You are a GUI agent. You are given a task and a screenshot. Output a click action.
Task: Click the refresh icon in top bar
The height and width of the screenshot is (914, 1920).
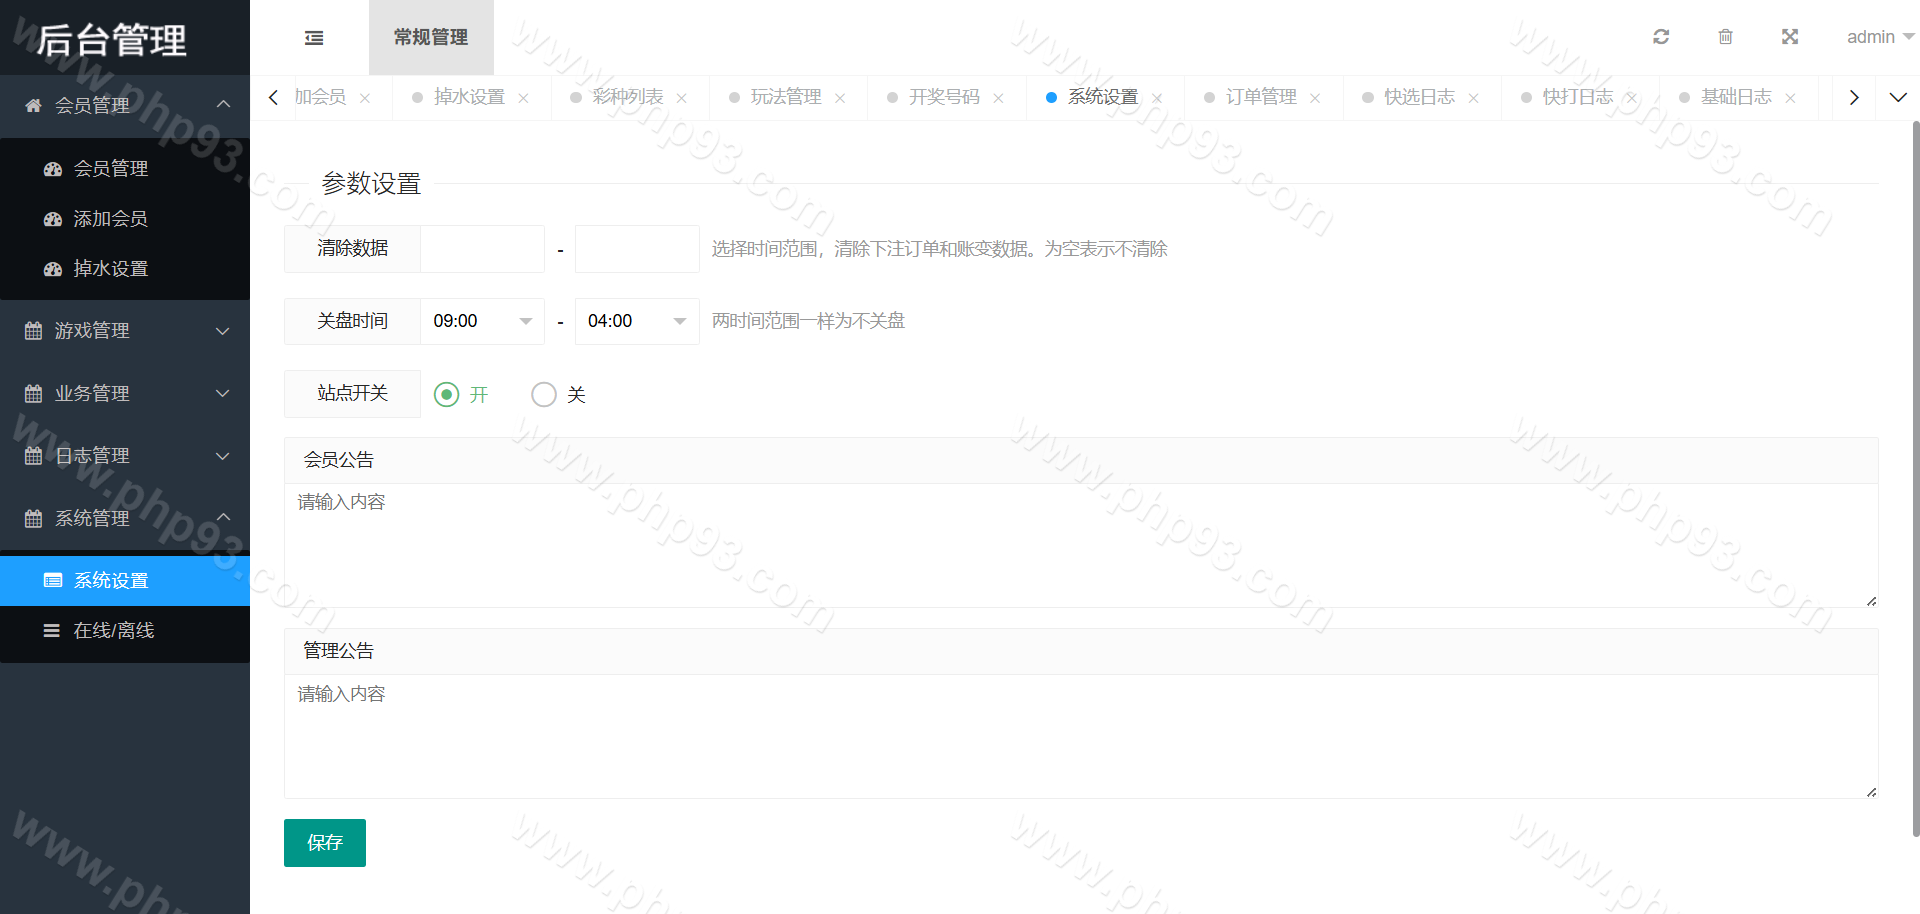[1661, 37]
